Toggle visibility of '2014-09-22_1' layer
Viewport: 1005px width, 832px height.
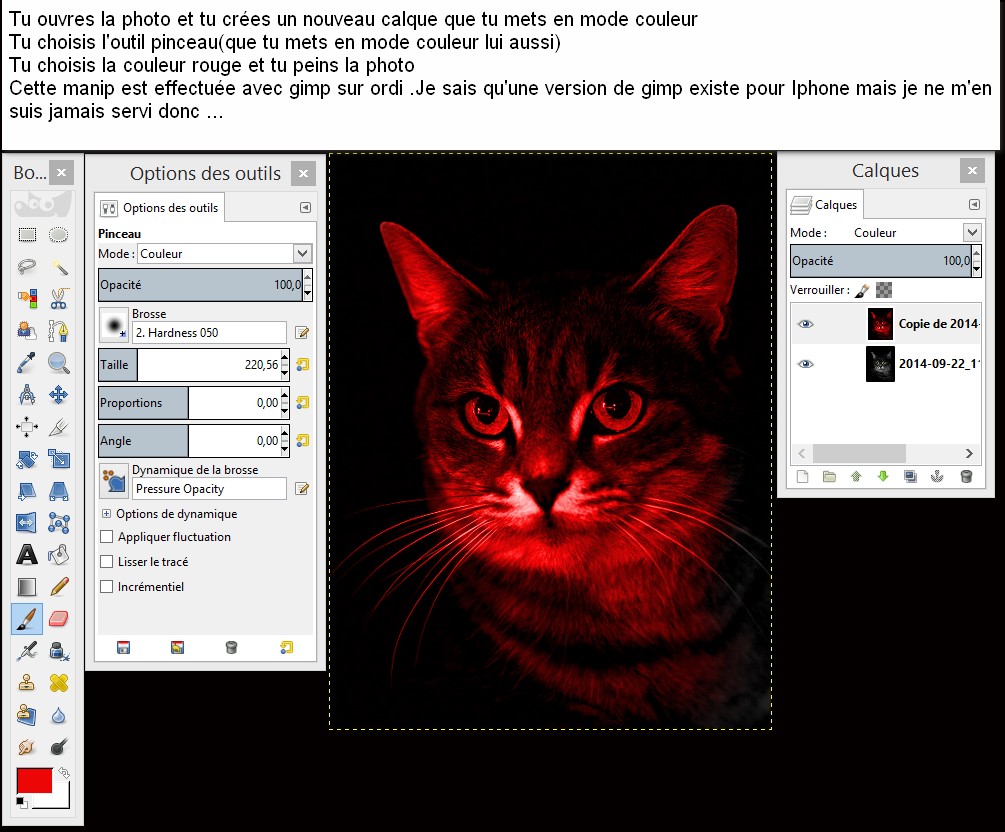tap(806, 363)
